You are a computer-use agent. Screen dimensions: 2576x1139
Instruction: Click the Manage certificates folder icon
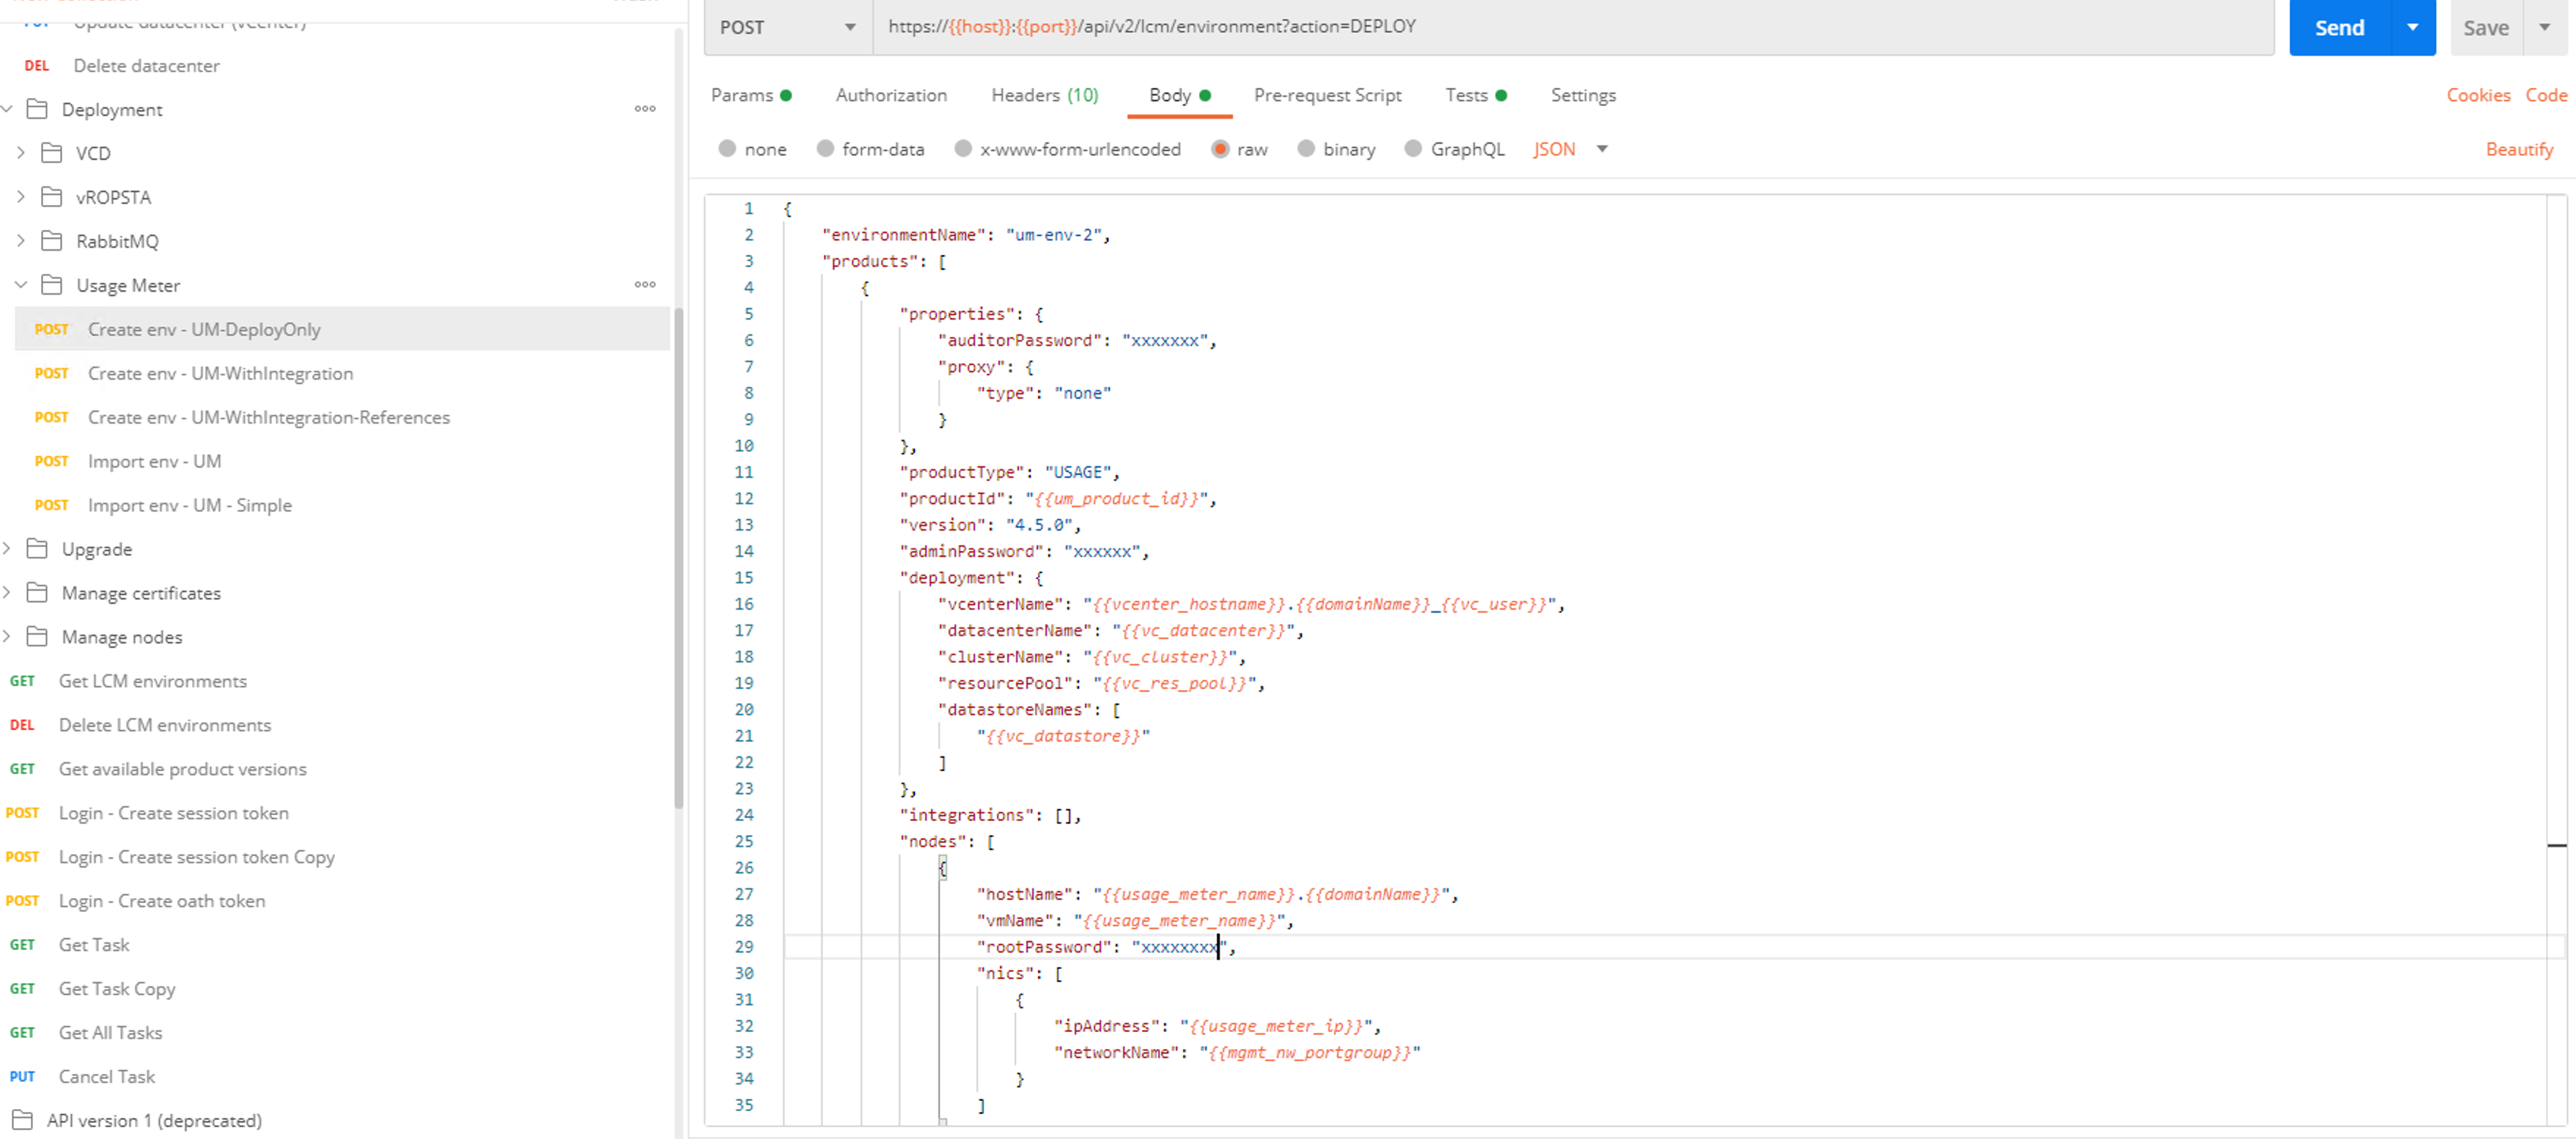click(37, 593)
